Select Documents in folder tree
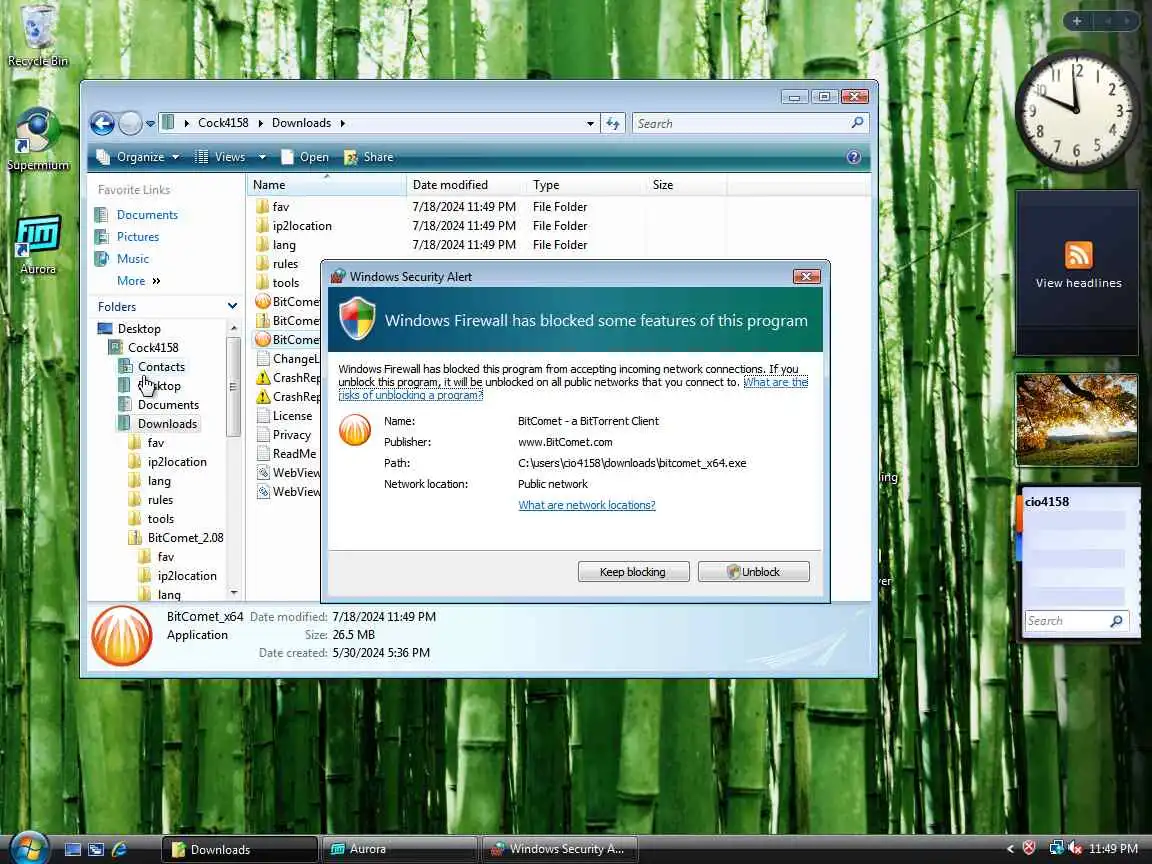1152x864 pixels. pyautogui.click(x=168, y=405)
